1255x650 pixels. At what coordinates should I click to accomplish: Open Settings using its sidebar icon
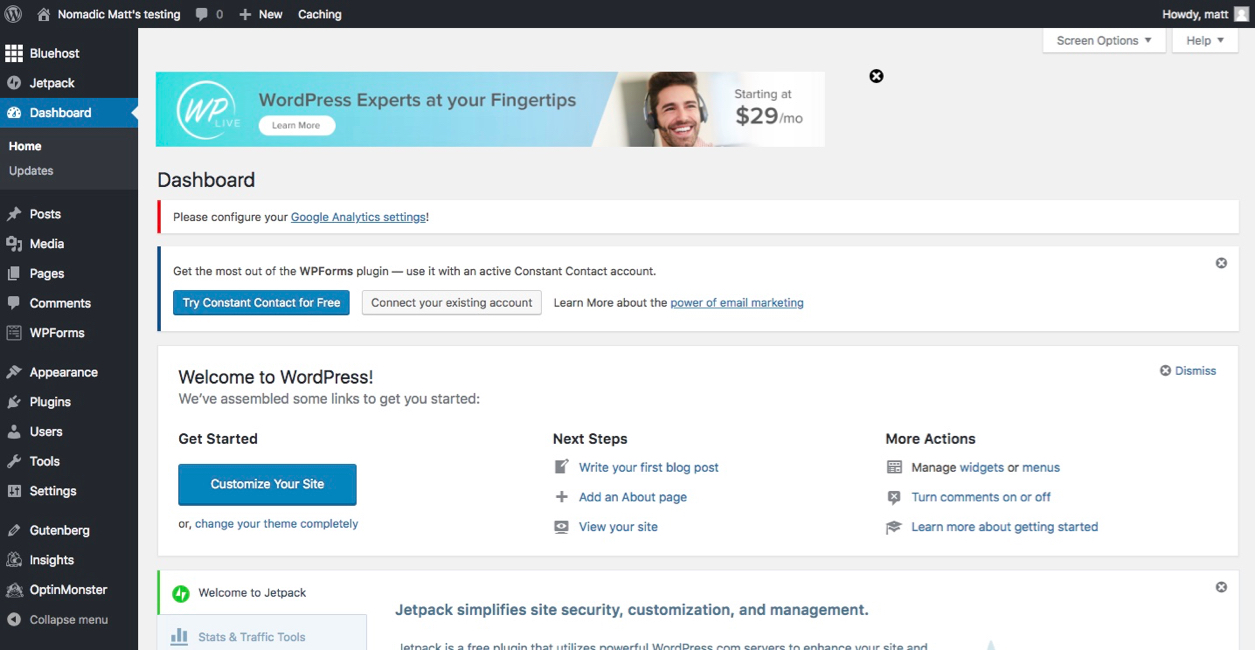click(x=14, y=491)
